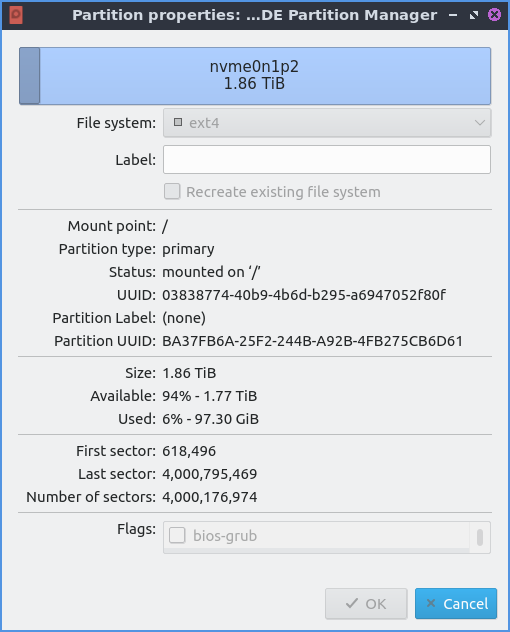Click the ext4 text in the combo box

[x=204, y=123]
